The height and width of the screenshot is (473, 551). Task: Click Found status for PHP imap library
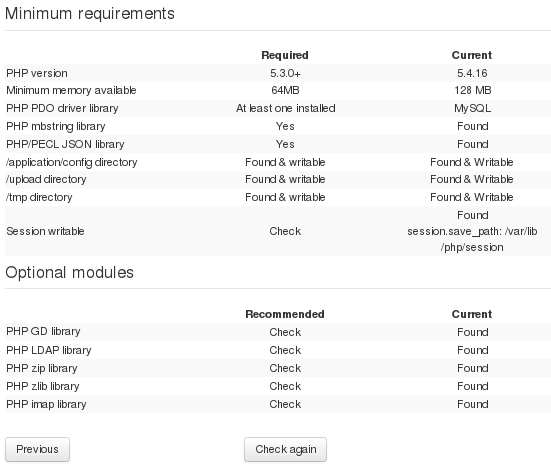(473, 404)
